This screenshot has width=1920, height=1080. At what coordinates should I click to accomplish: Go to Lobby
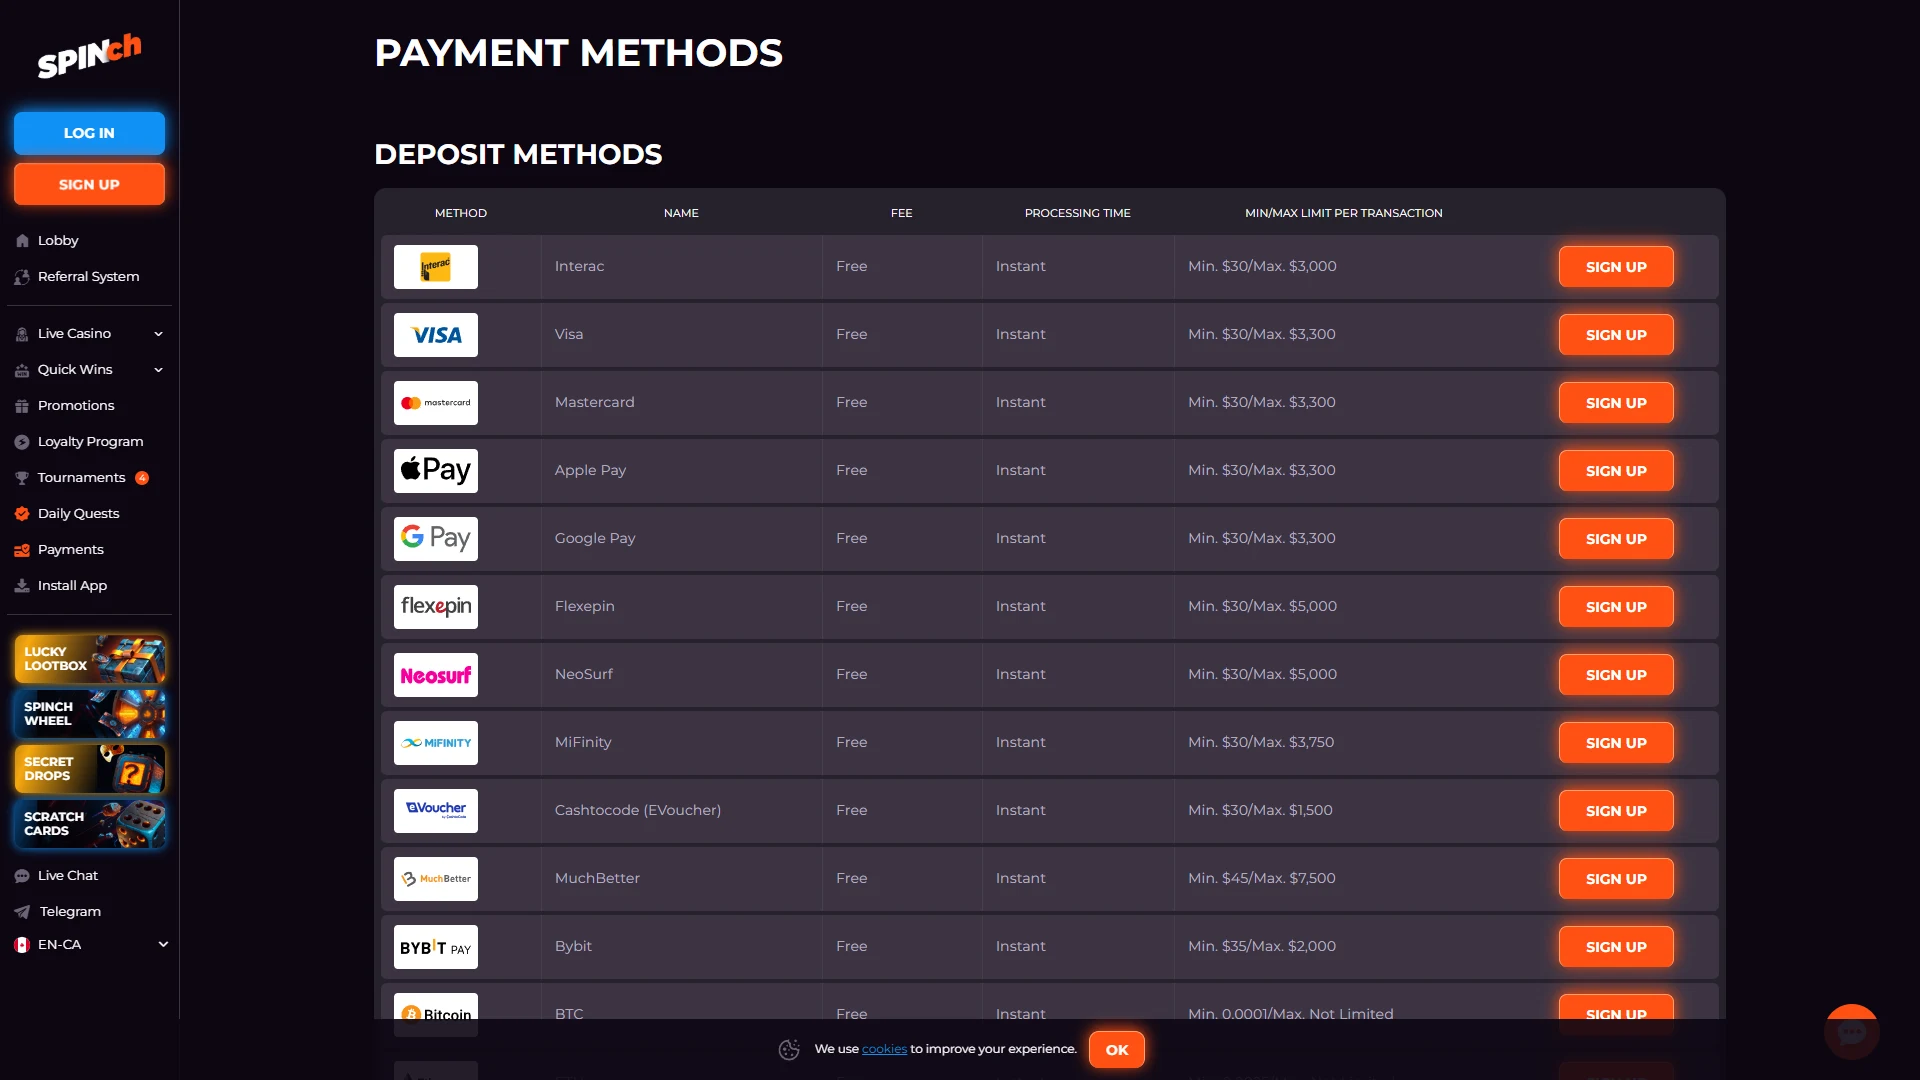(58, 241)
